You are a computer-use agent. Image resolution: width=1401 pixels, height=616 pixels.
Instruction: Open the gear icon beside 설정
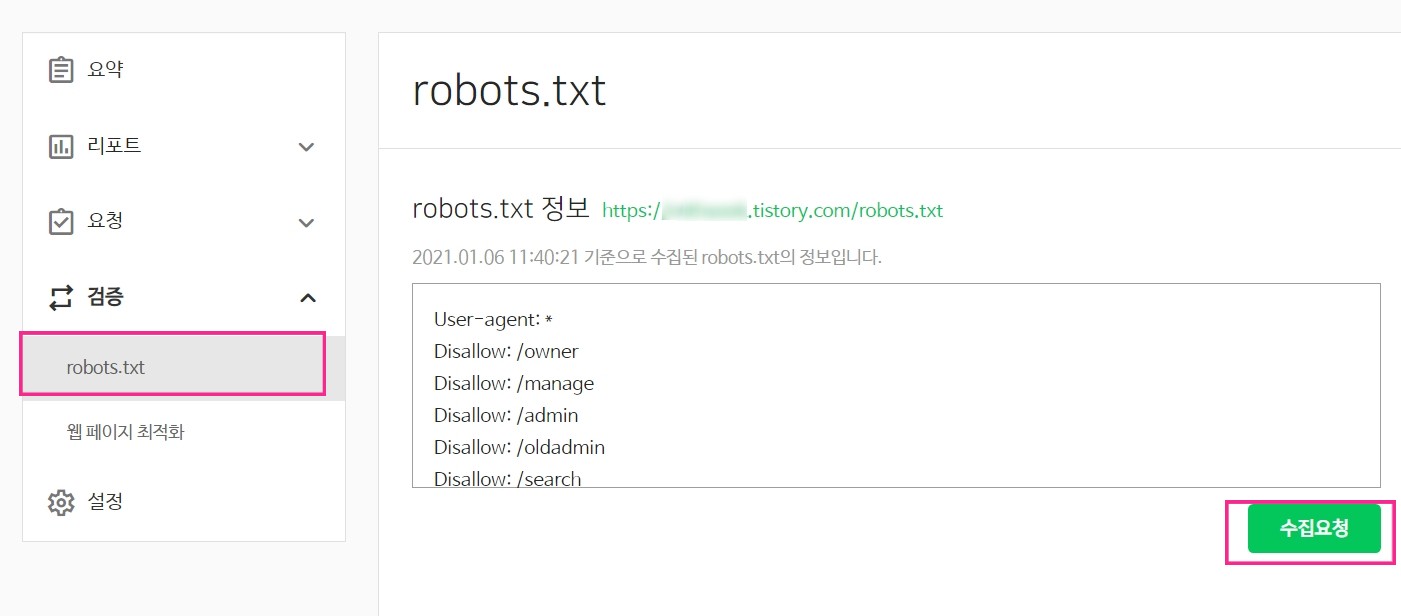point(62,501)
